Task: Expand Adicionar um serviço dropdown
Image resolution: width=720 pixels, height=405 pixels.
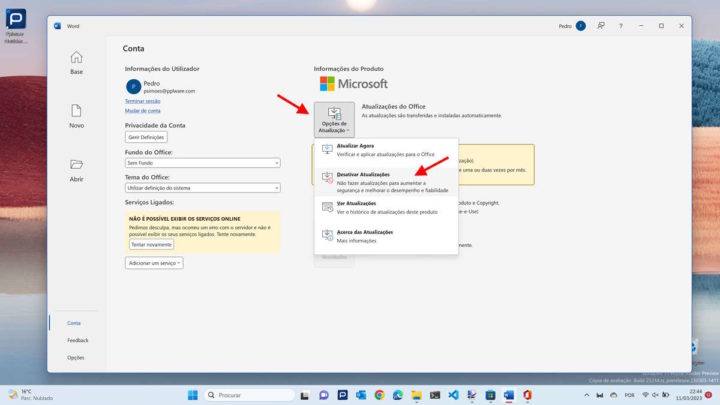Action: 154,263
